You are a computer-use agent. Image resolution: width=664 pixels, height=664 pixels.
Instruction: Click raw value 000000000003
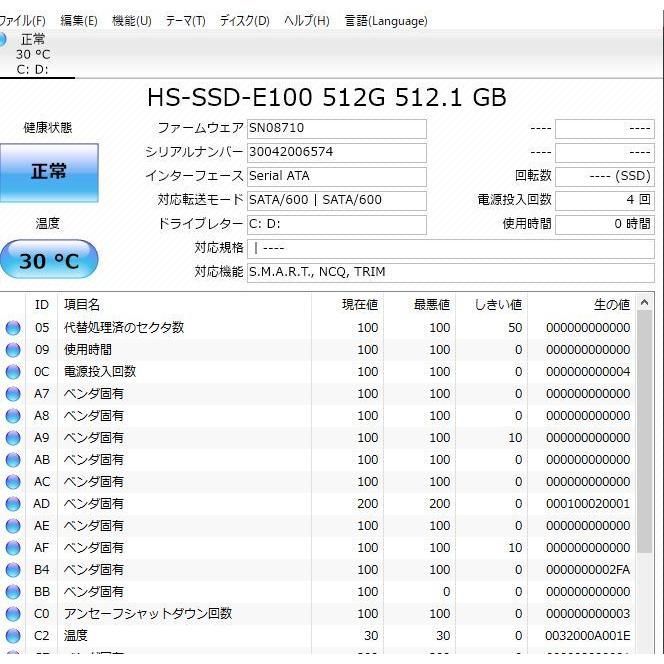[x=588, y=614]
